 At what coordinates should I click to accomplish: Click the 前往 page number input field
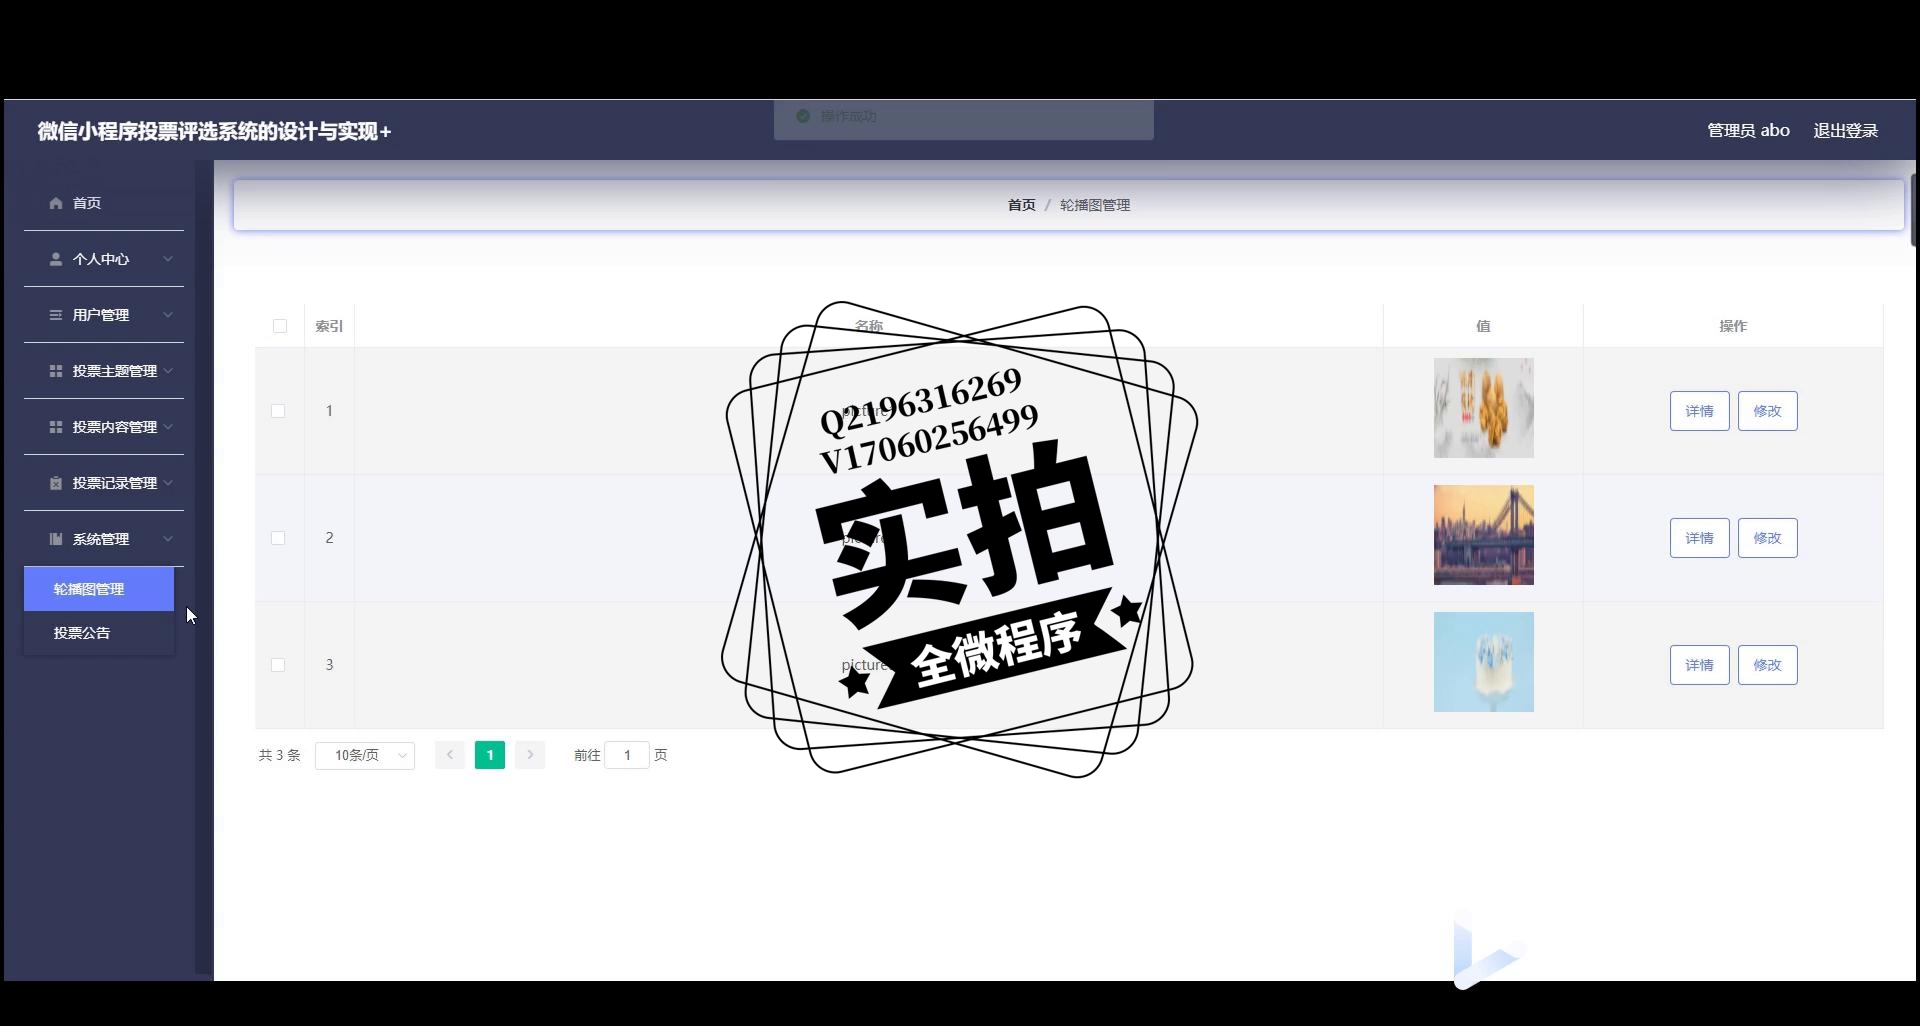point(627,755)
